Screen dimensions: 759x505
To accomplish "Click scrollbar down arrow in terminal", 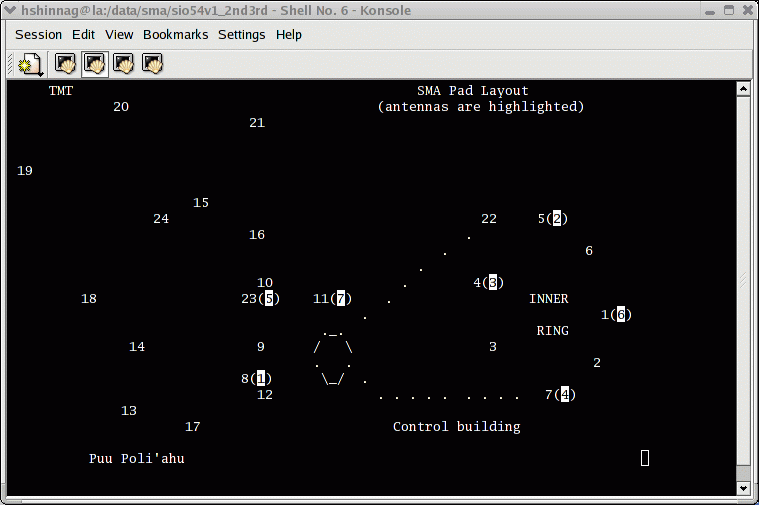I will click(x=744, y=488).
